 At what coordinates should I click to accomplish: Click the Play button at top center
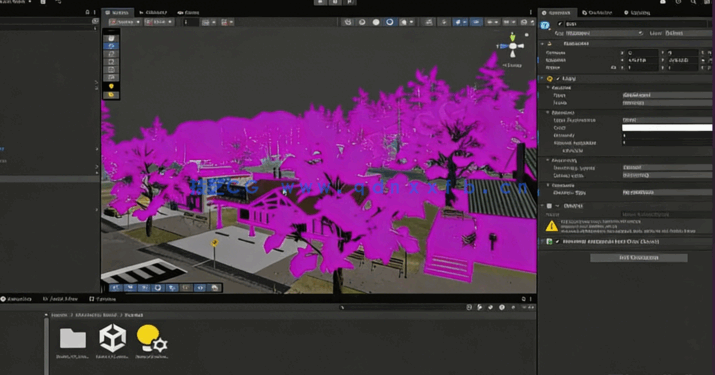pos(320,2)
